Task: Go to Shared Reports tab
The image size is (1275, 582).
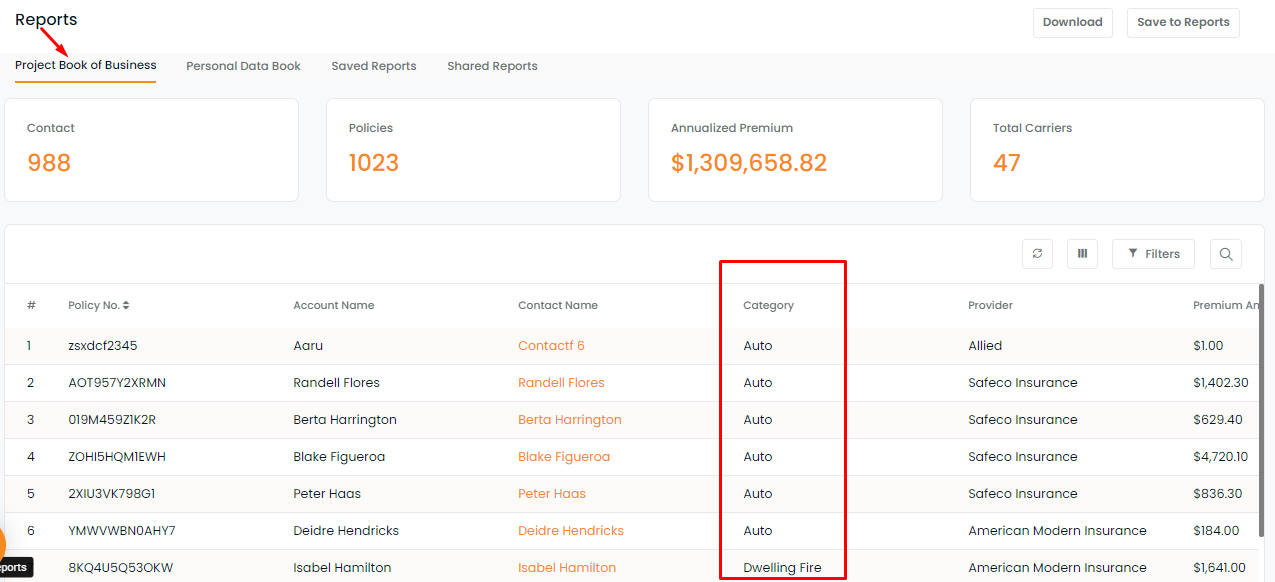Action: [492, 66]
